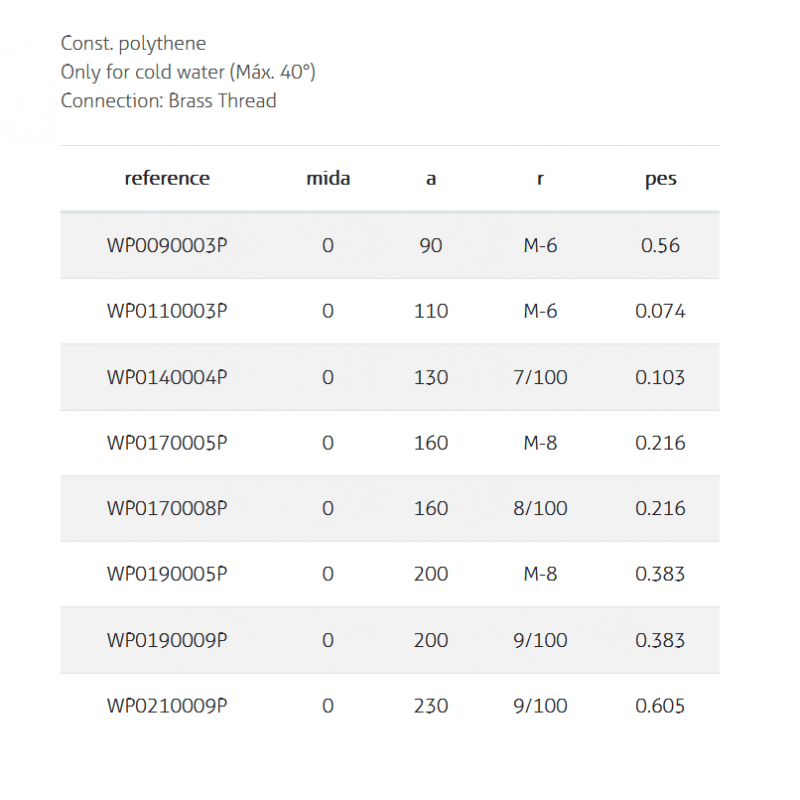Click the "a" column header

431,179
